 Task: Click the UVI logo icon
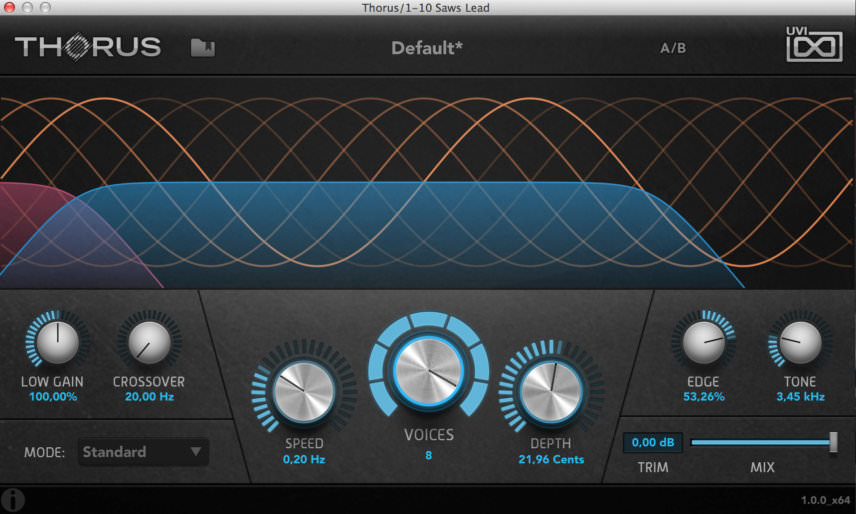[x=814, y=44]
